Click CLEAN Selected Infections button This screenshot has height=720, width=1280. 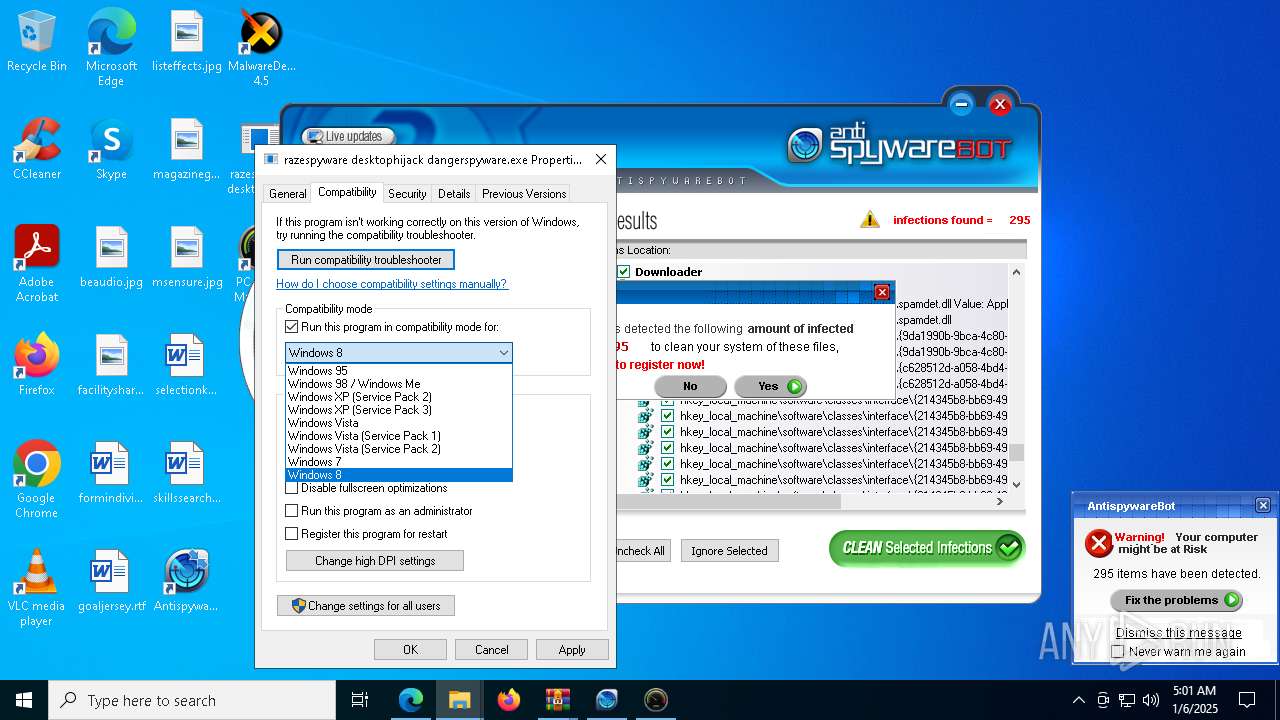[927, 548]
